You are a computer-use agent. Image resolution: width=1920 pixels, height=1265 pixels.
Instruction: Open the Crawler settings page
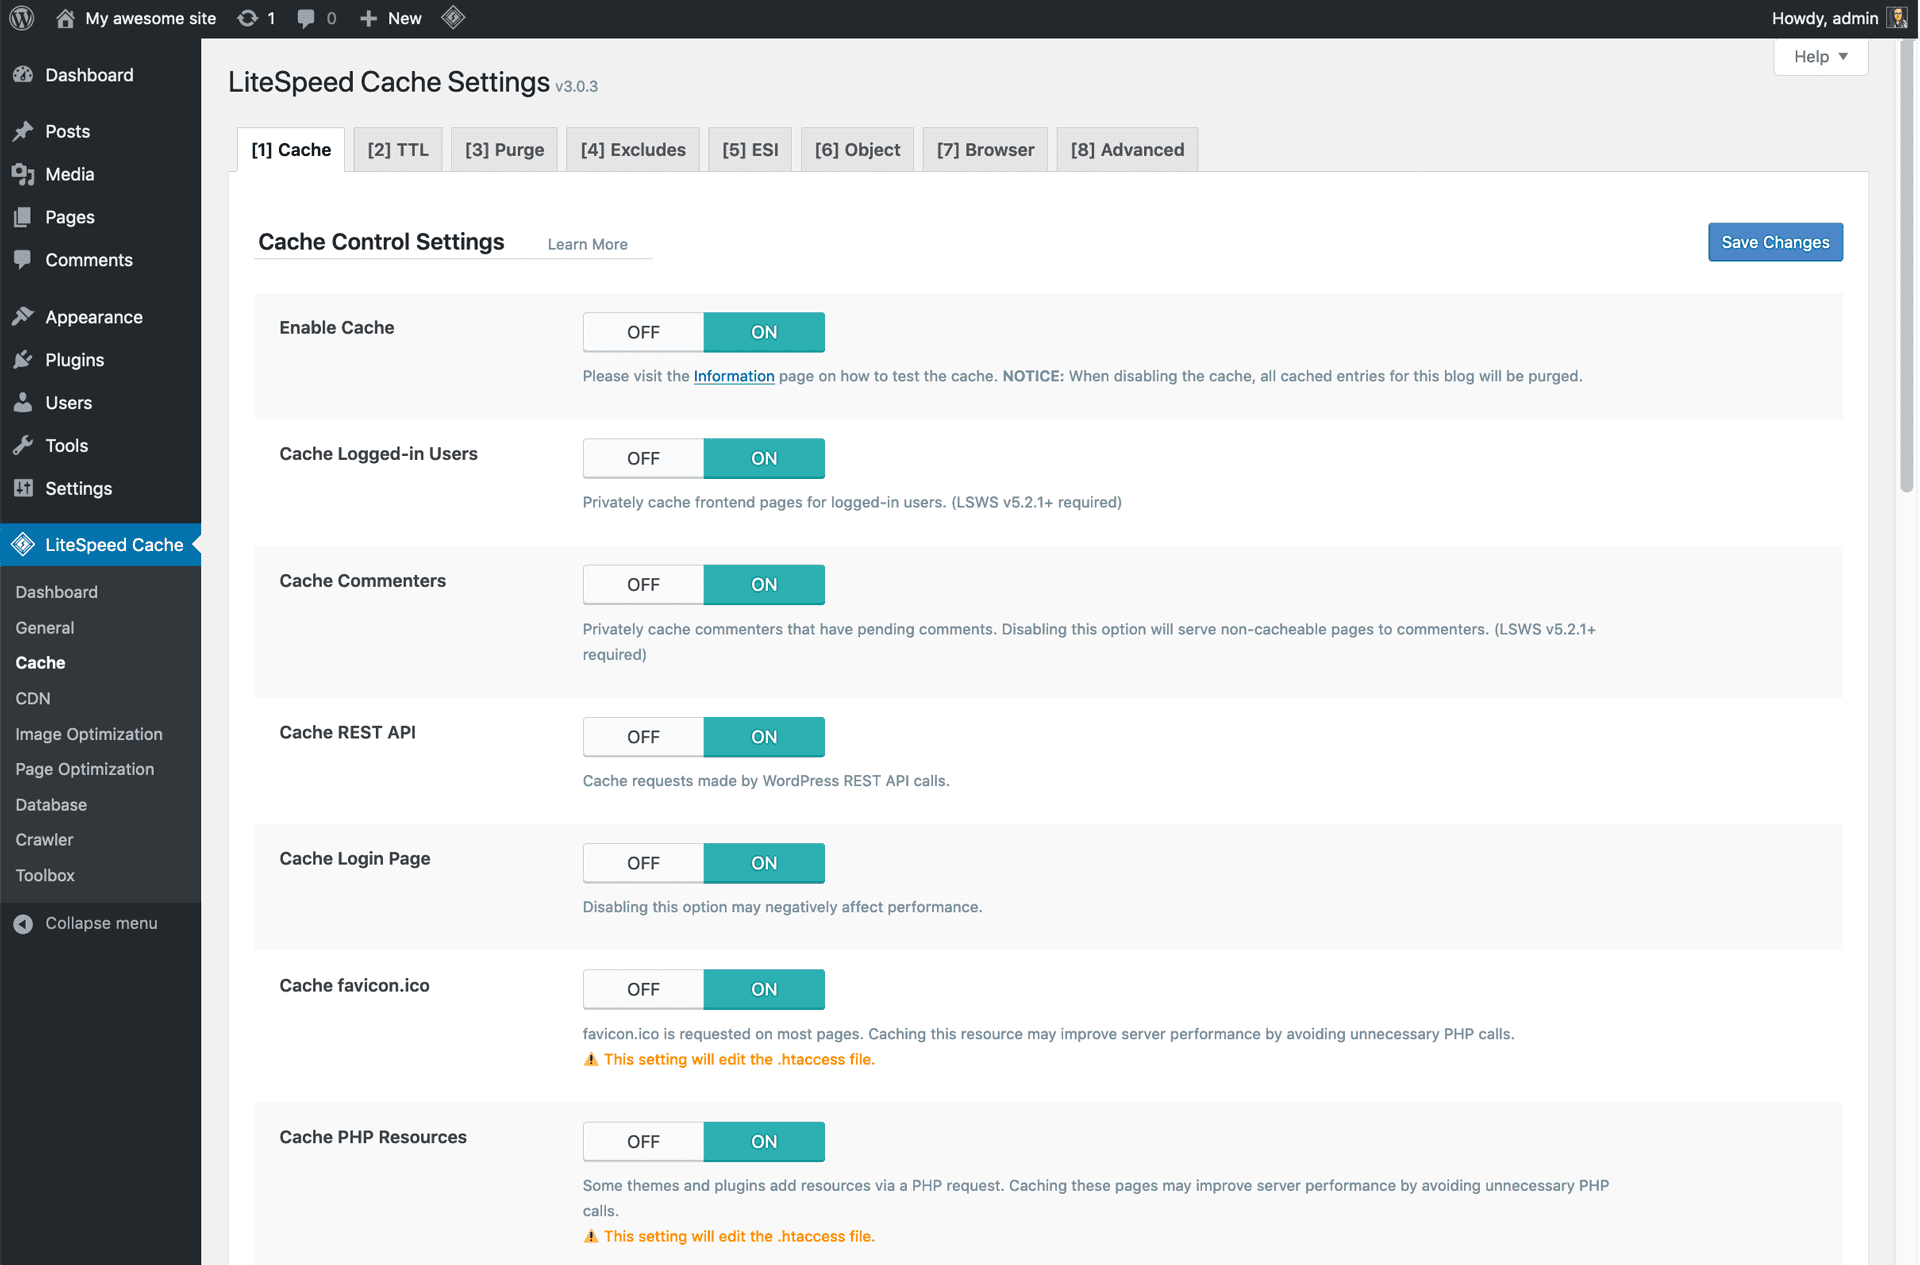[x=44, y=840]
